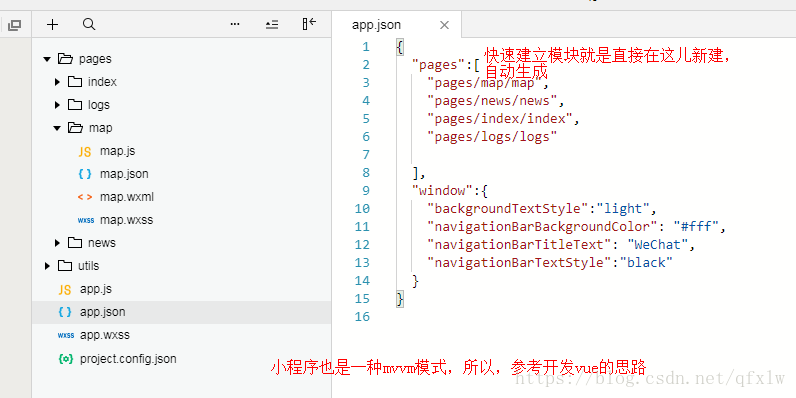This screenshot has height=398, width=796.
Task: Click the collapse-all folders icon
Action: pyautogui.click(x=272, y=24)
